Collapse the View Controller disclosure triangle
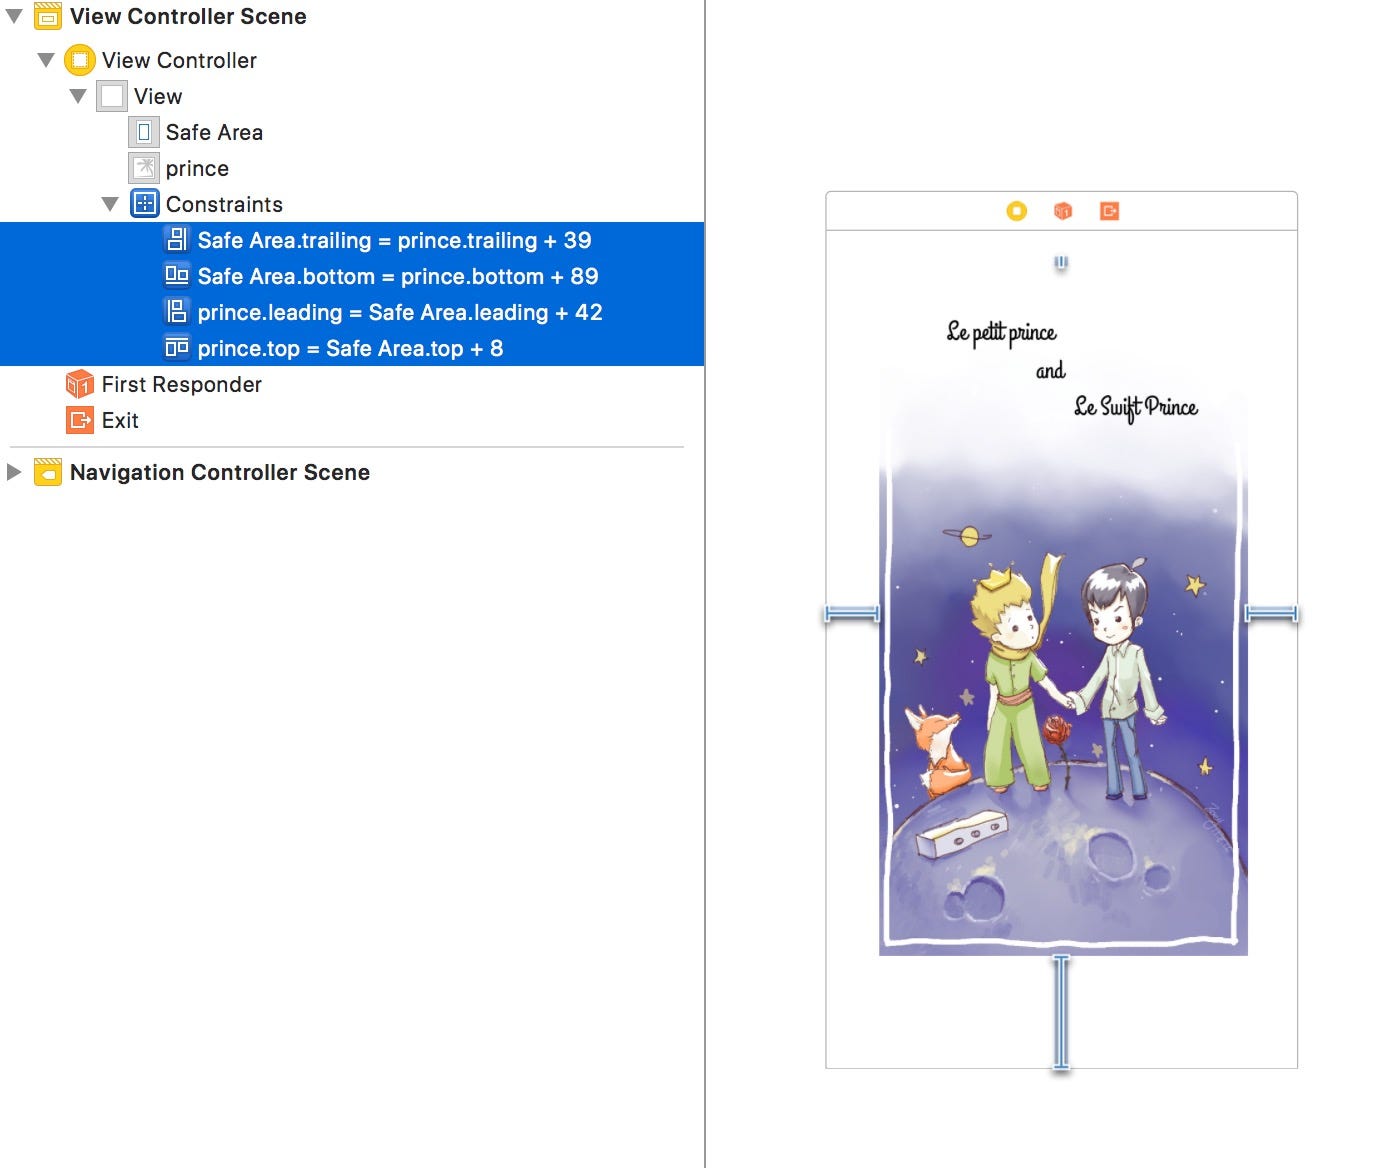The height and width of the screenshot is (1168, 1390). (x=46, y=61)
